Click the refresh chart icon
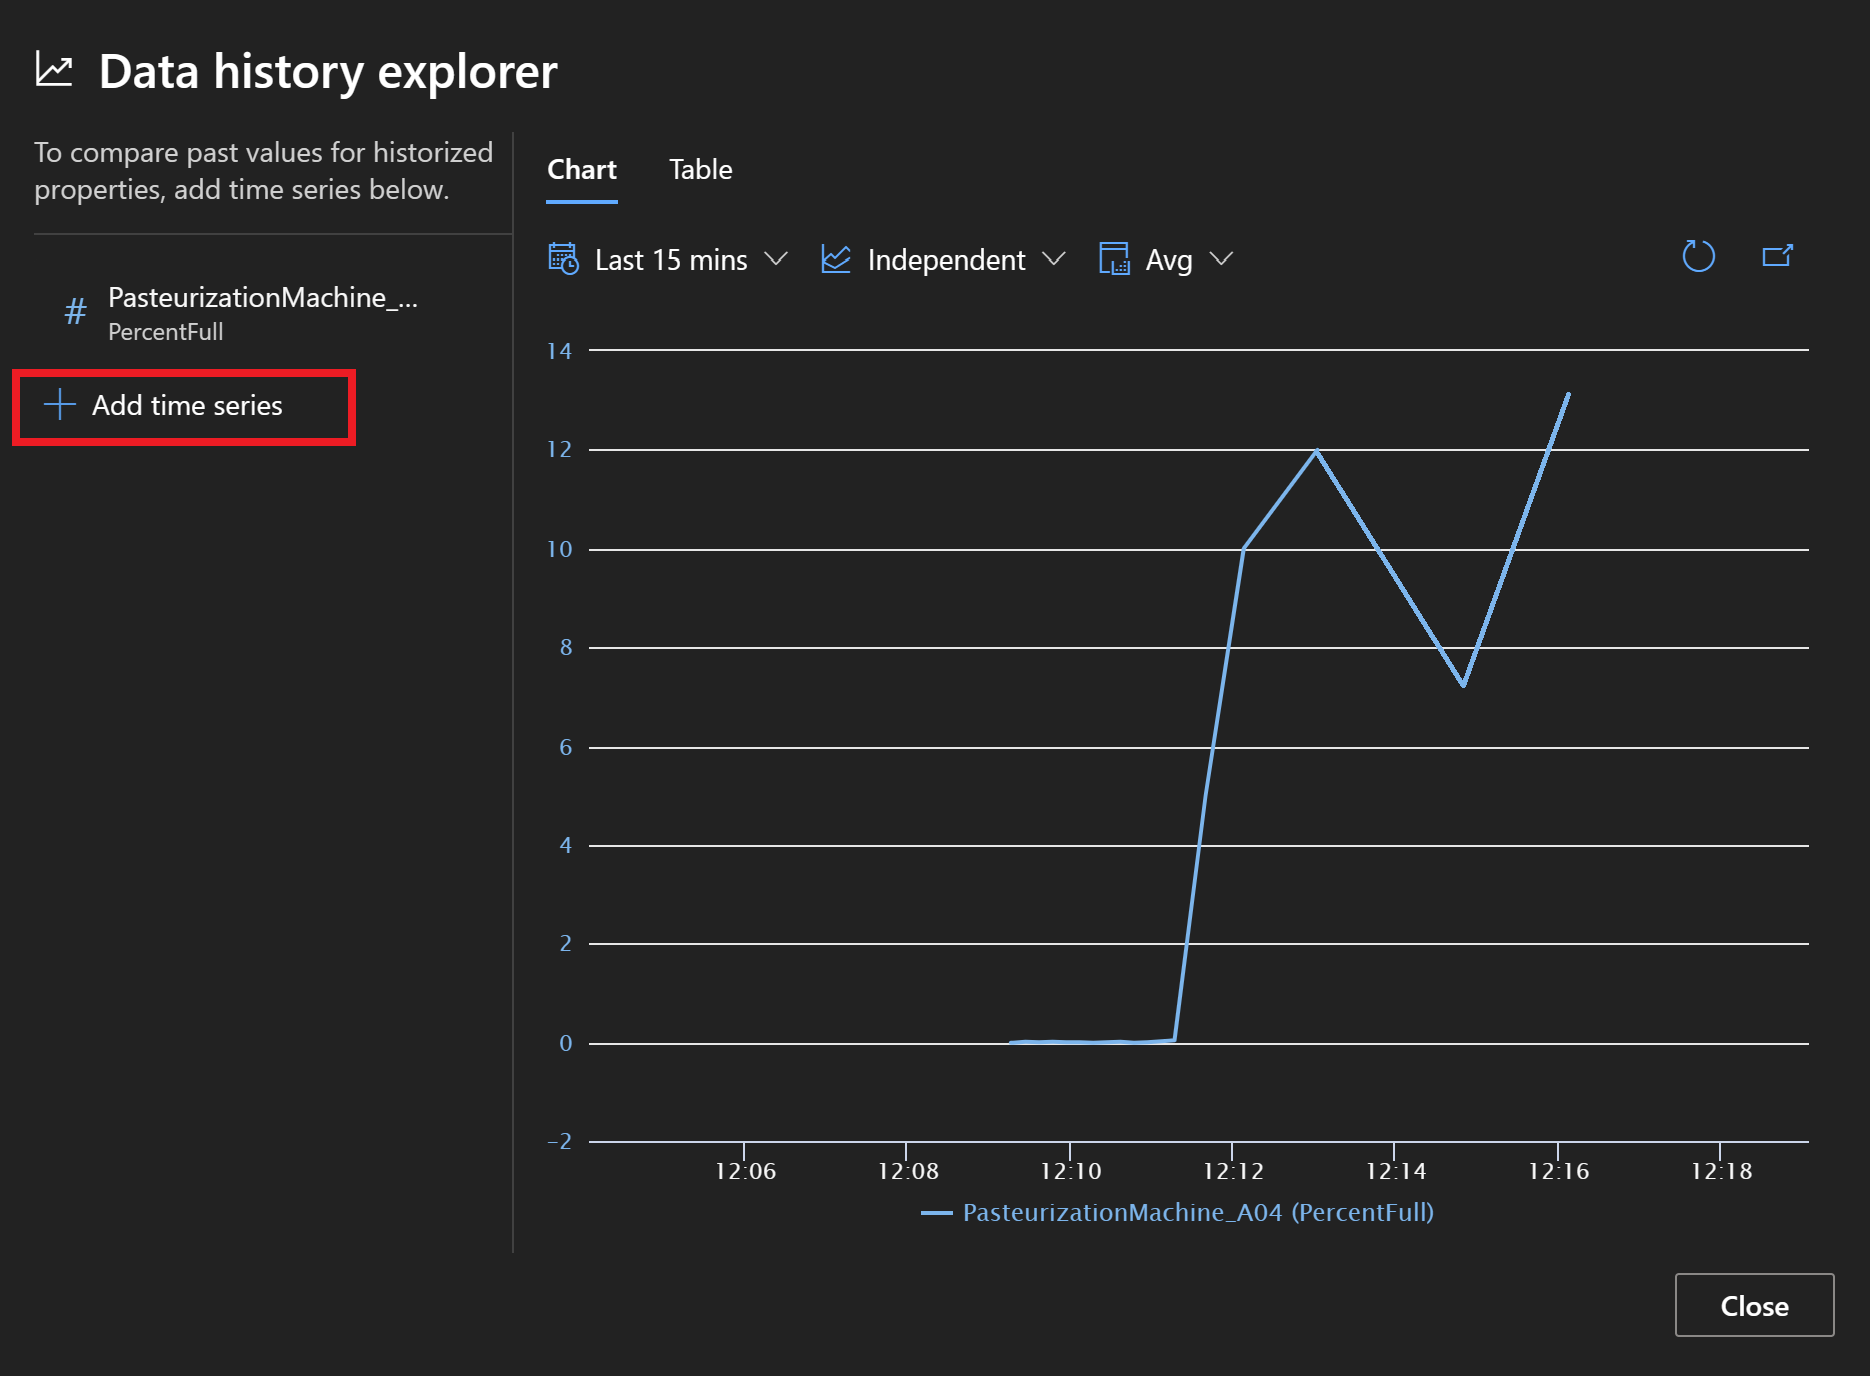 tap(1698, 257)
